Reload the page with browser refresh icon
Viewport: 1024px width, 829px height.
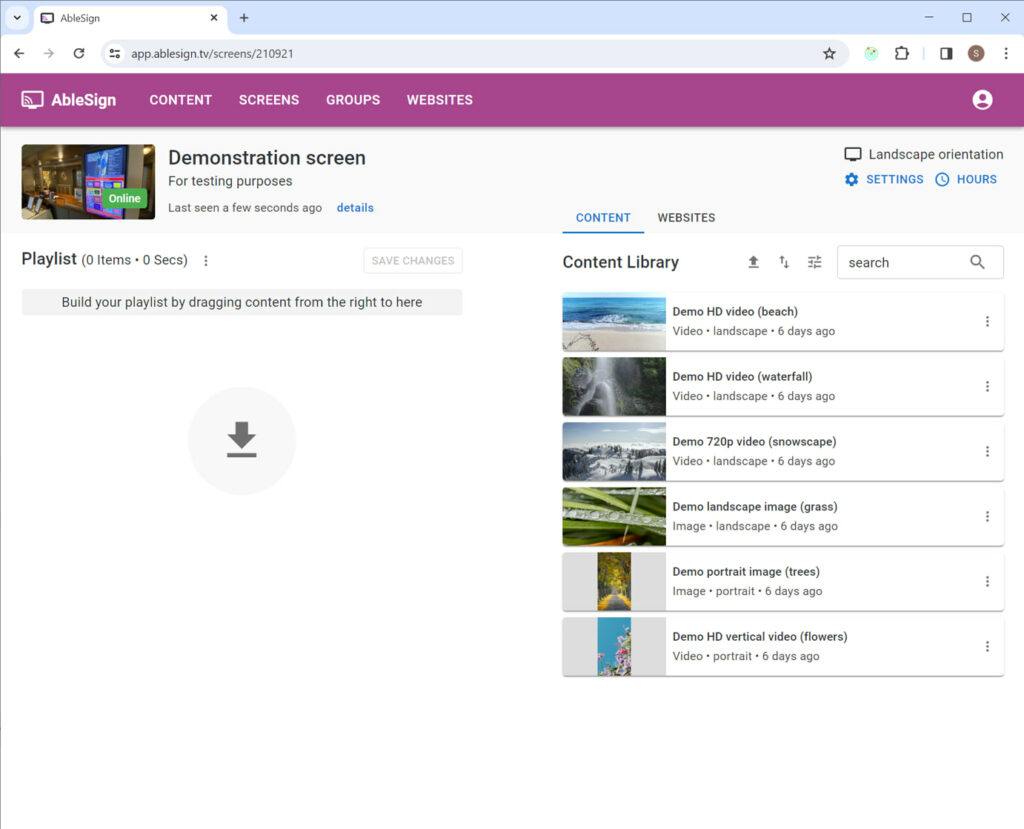click(79, 54)
